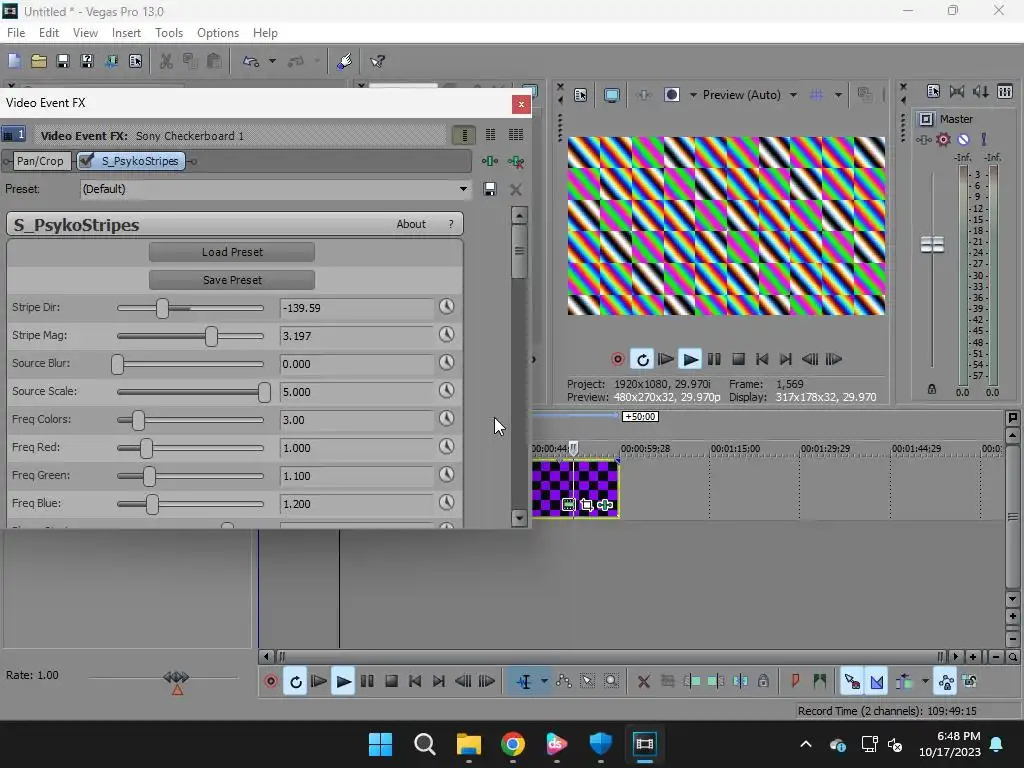The image size is (1024, 768).
Task: Open the View menu
Action: (x=85, y=33)
